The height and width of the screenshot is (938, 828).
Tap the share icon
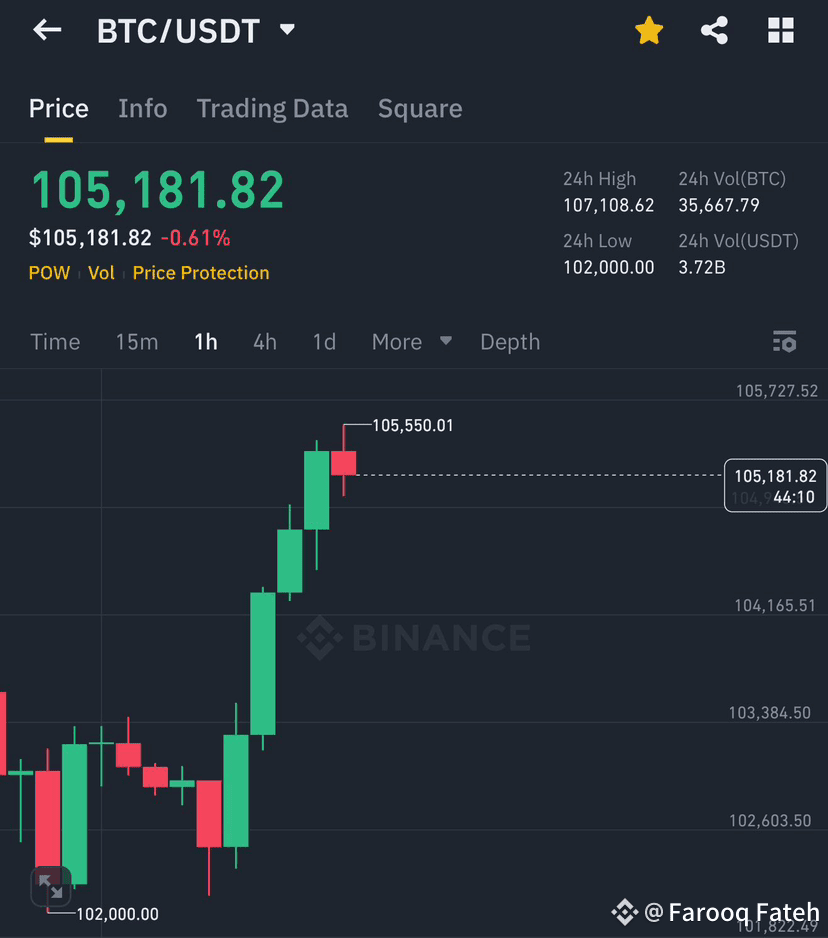715,31
